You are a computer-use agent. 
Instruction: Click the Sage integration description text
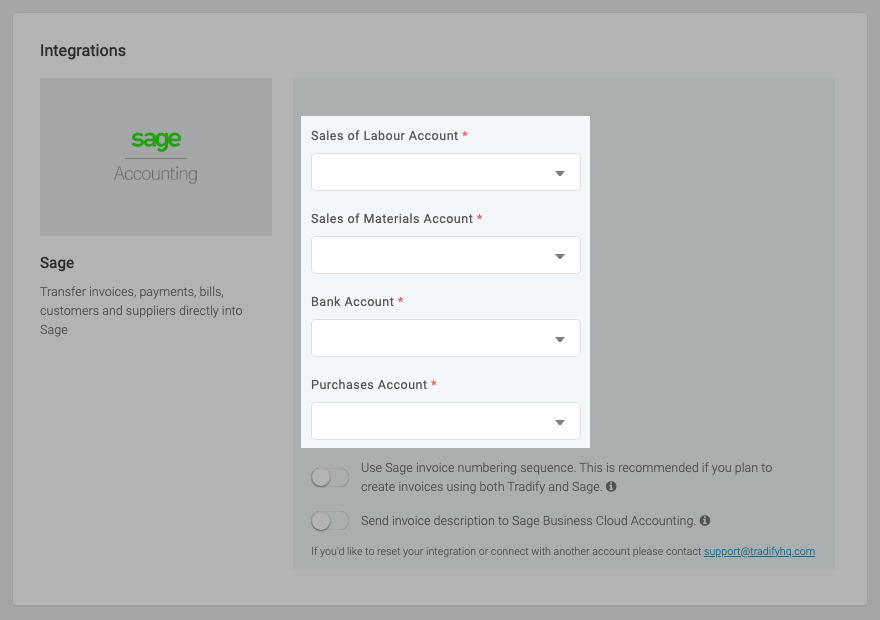coord(140,310)
